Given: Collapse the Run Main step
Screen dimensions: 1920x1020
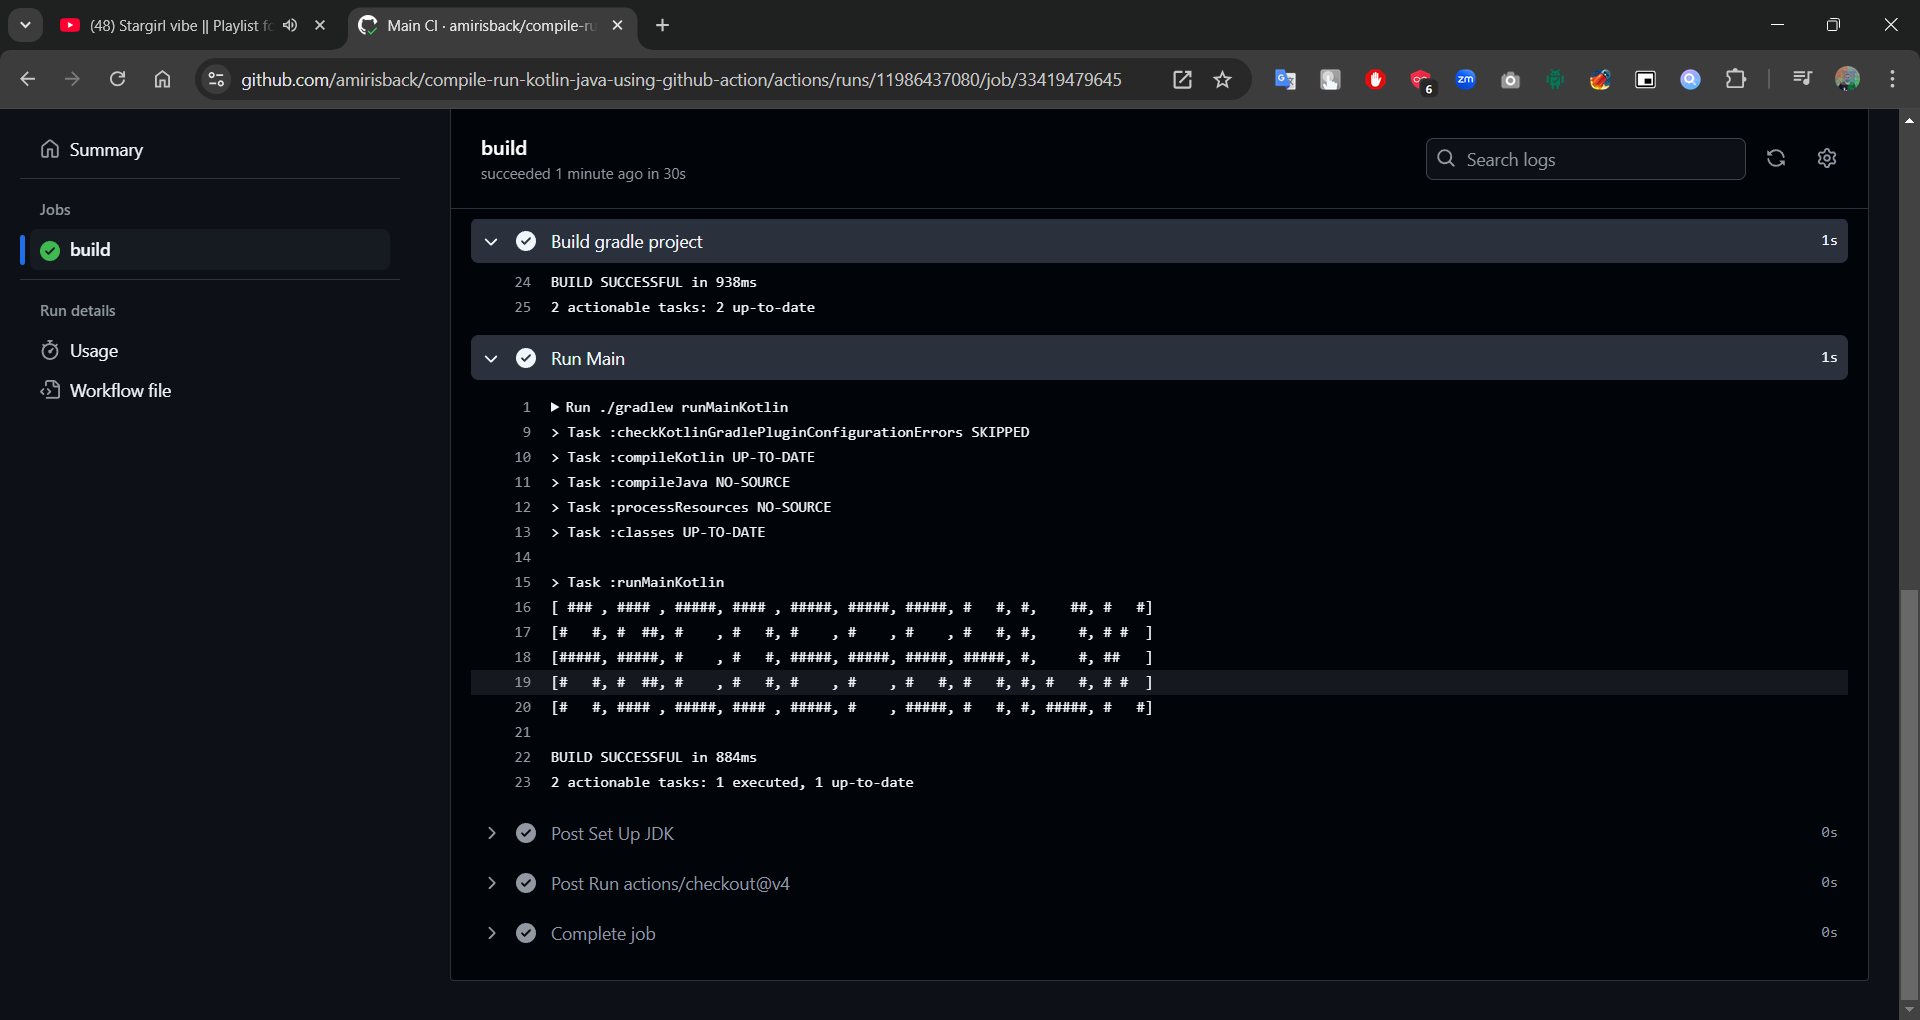Looking at the screenshot, I should 491,359.
